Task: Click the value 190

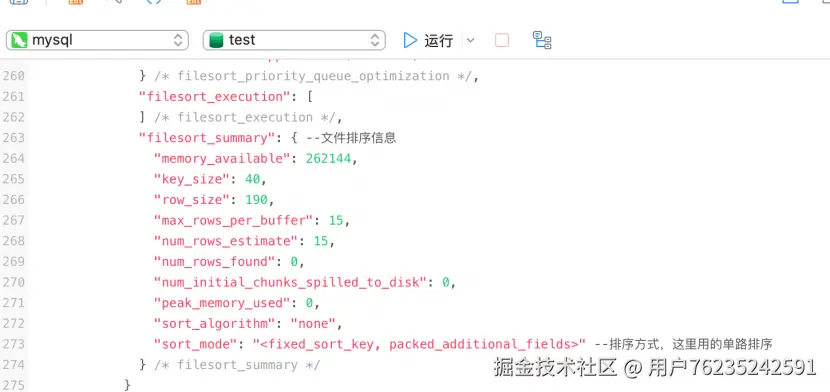Action: pos(256,200)
